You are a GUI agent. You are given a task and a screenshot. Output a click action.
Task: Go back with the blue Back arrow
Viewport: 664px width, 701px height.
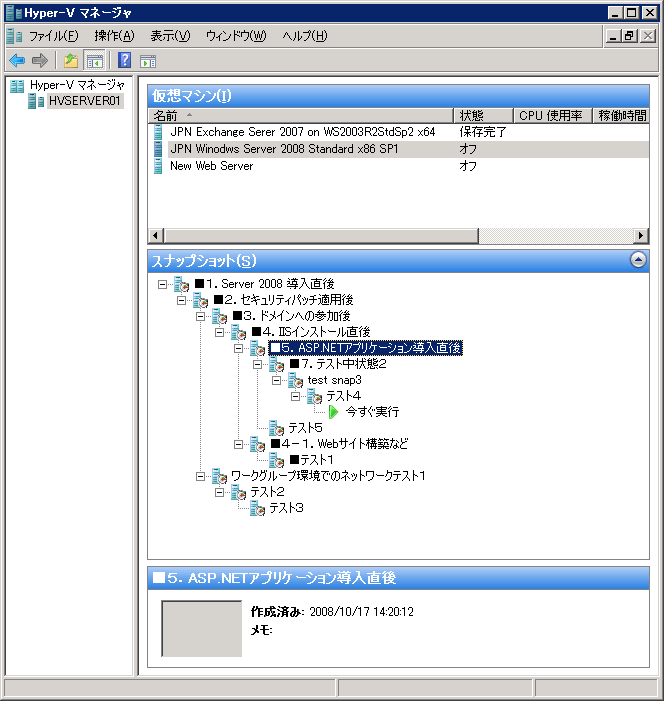point(17,60)
